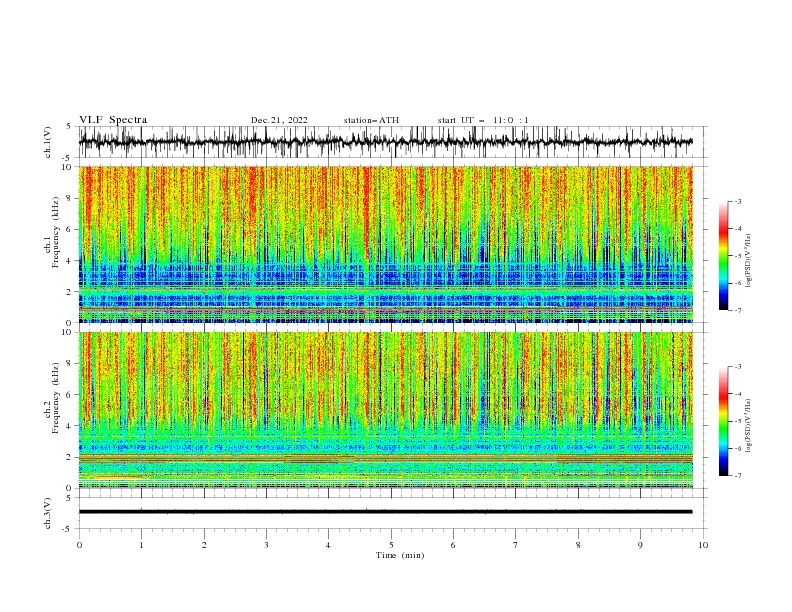The height and width of the screenshot is (612, 792).
Task: Click the ch.2 spectrogram panel
Action: [x=385, y=410]
